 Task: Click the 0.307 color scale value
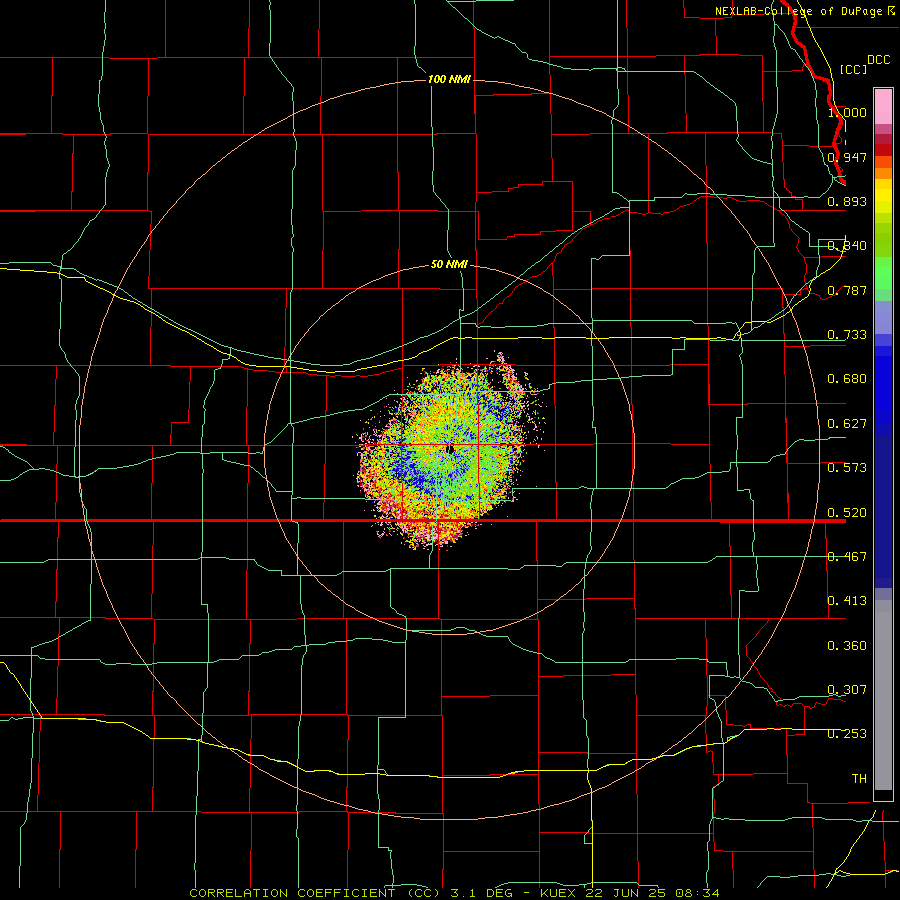(847, 690)
